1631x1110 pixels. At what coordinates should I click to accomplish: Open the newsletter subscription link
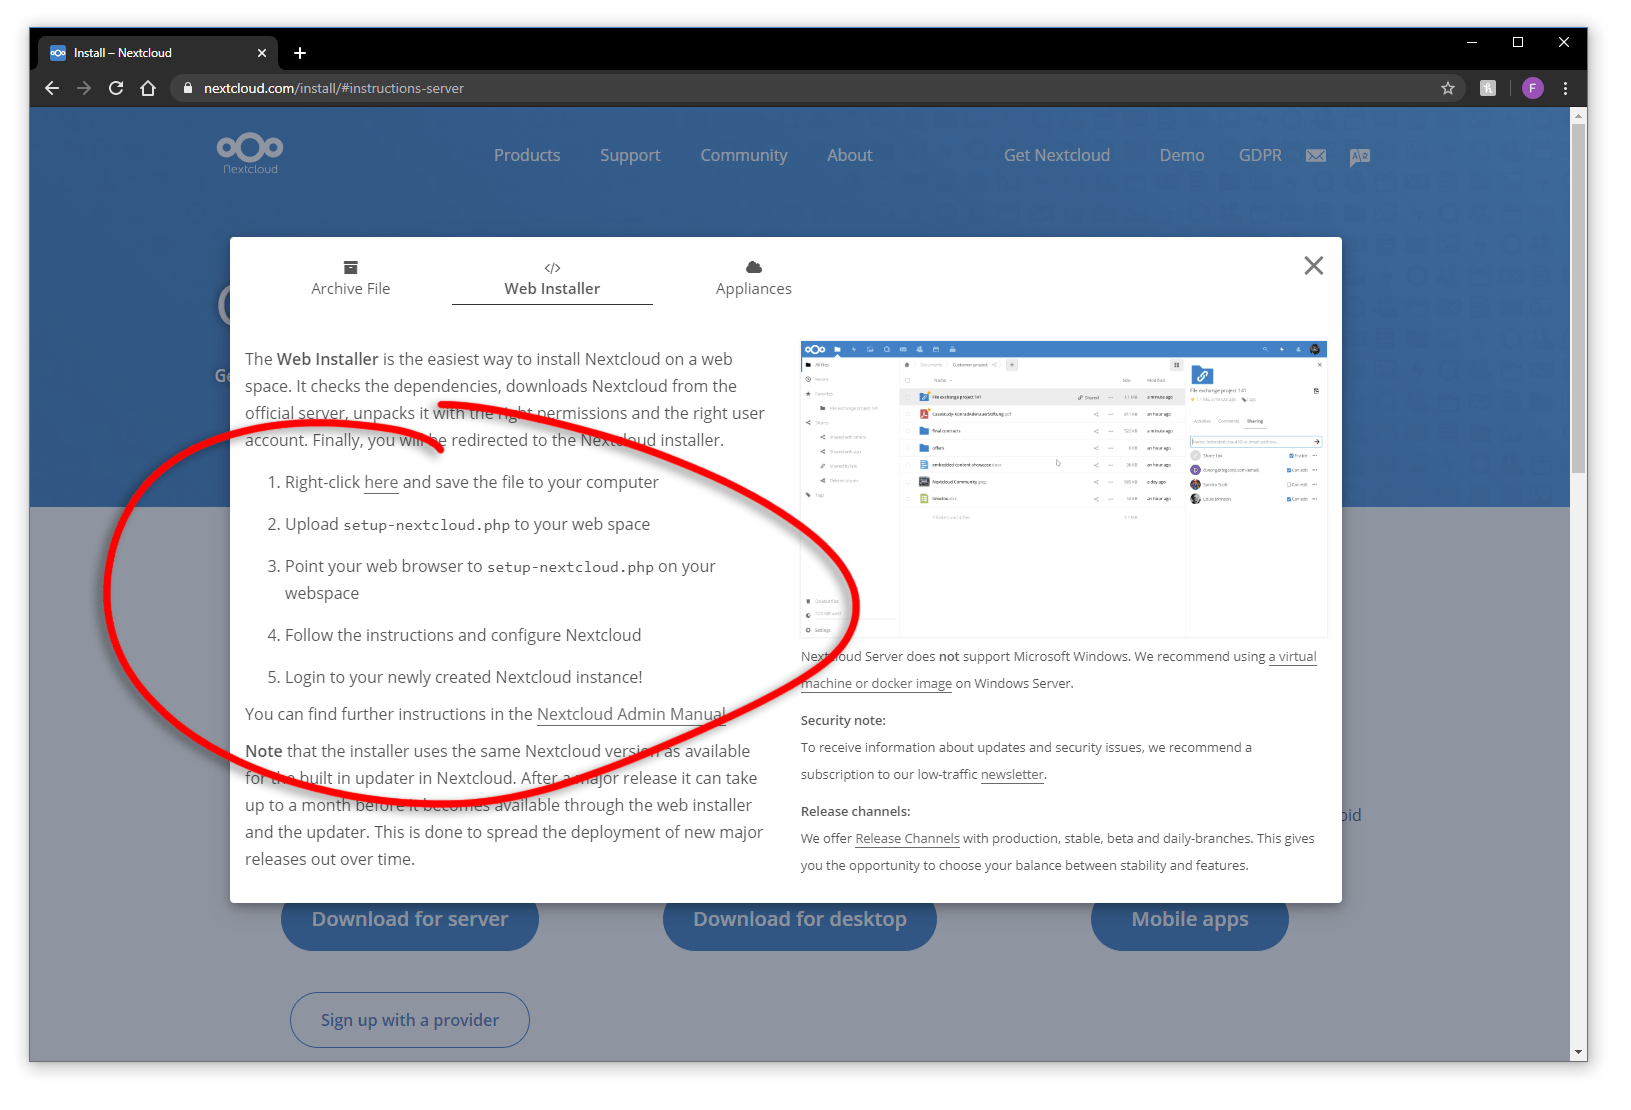pos(1012,775)
